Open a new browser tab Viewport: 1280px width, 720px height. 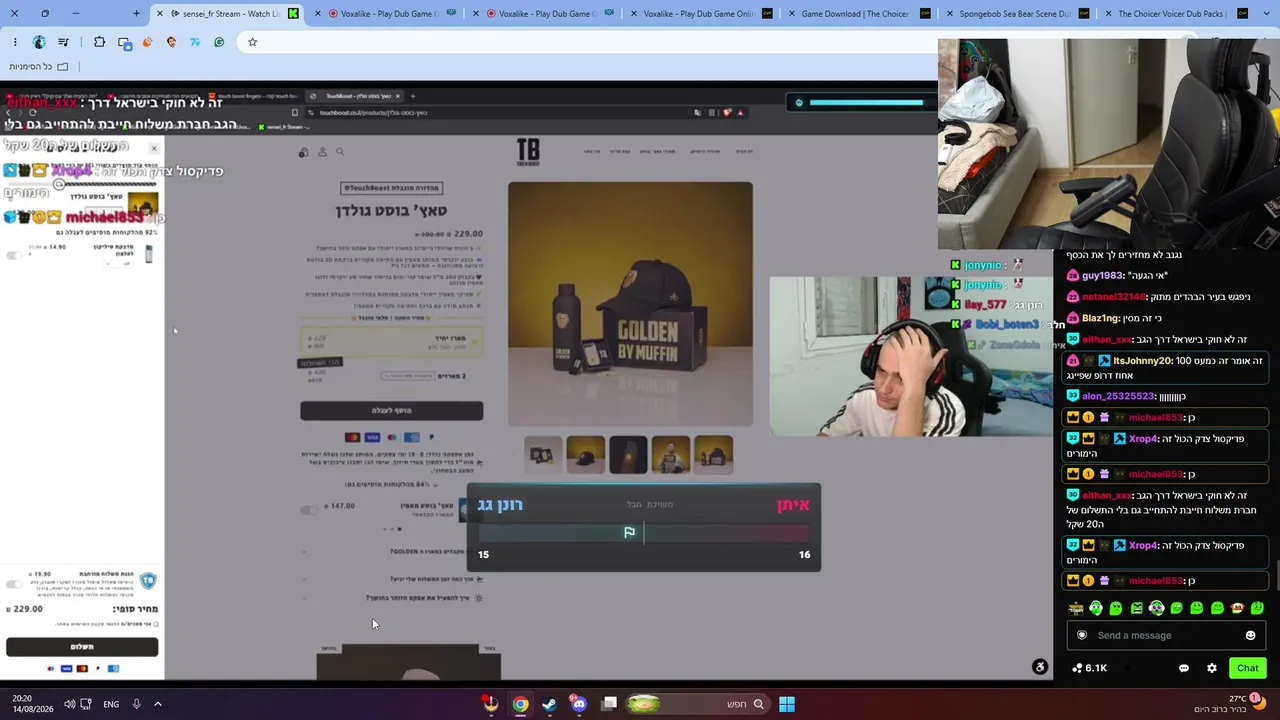[x=136, y=14]
